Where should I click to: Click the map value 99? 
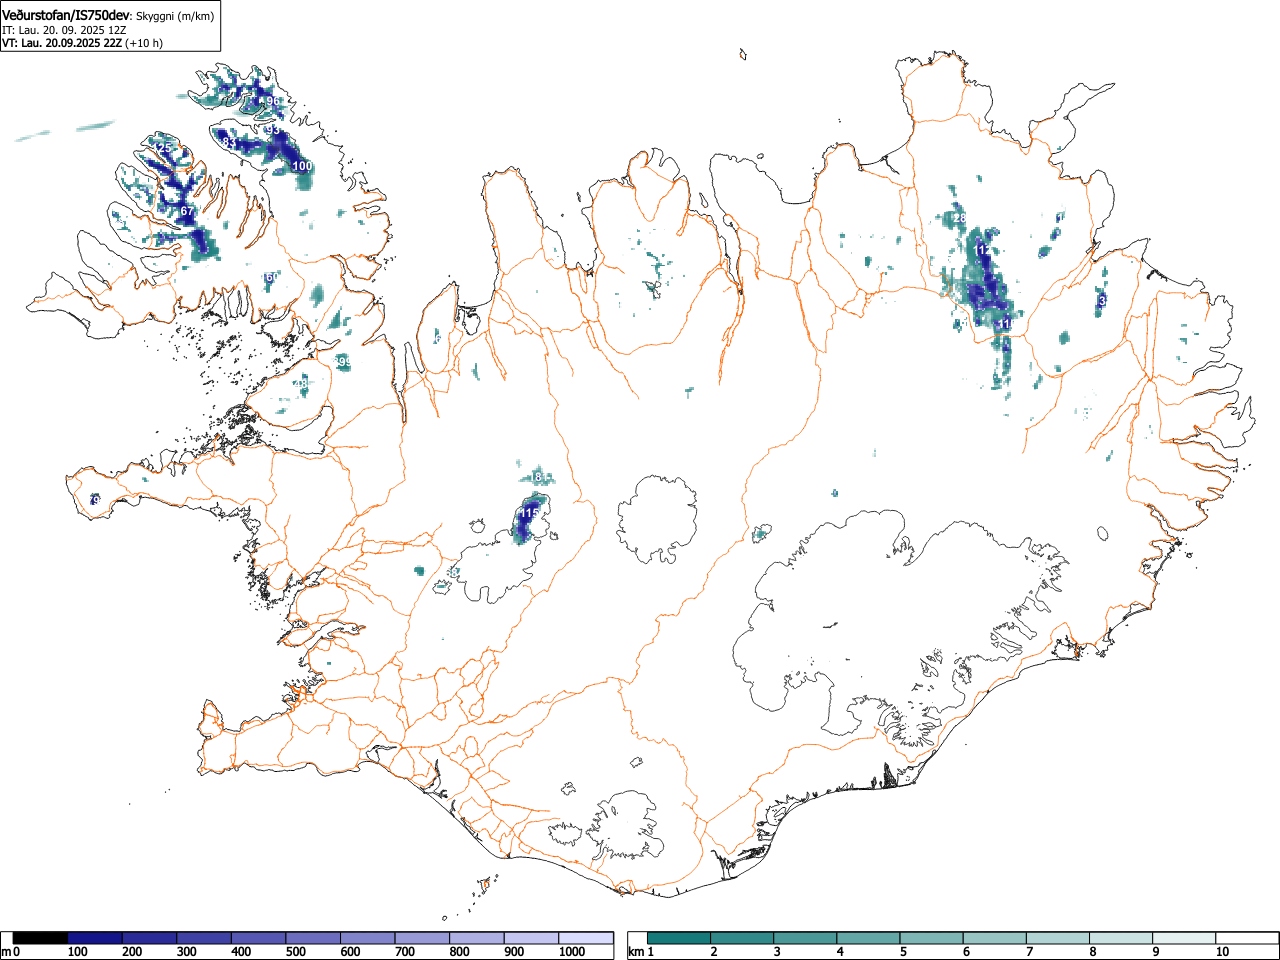pyautogui.click(x=343, y=362)
